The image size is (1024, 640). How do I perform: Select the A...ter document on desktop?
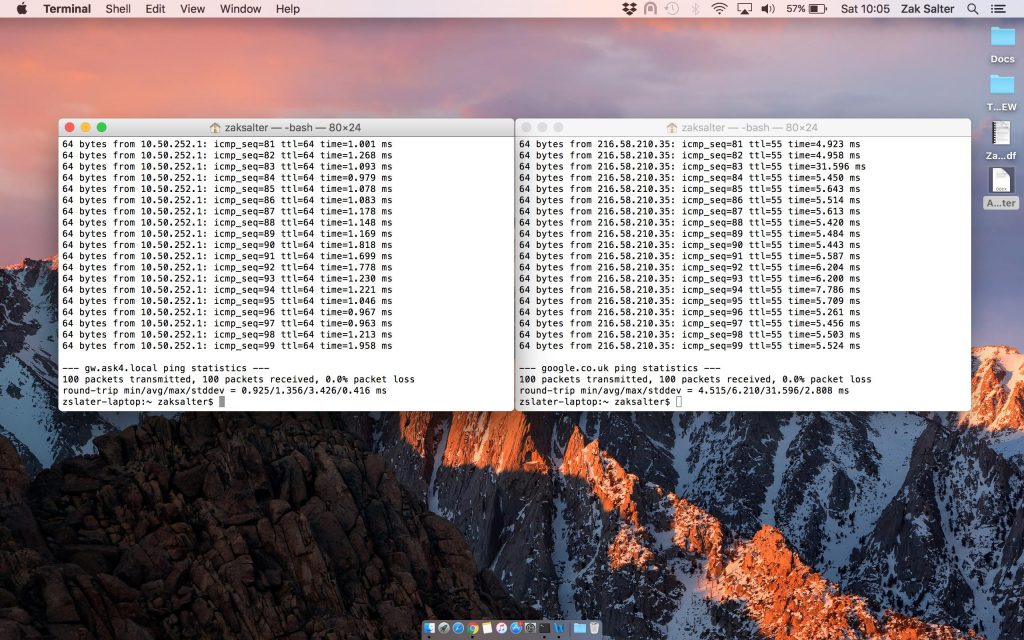(x=1001, y=189)
